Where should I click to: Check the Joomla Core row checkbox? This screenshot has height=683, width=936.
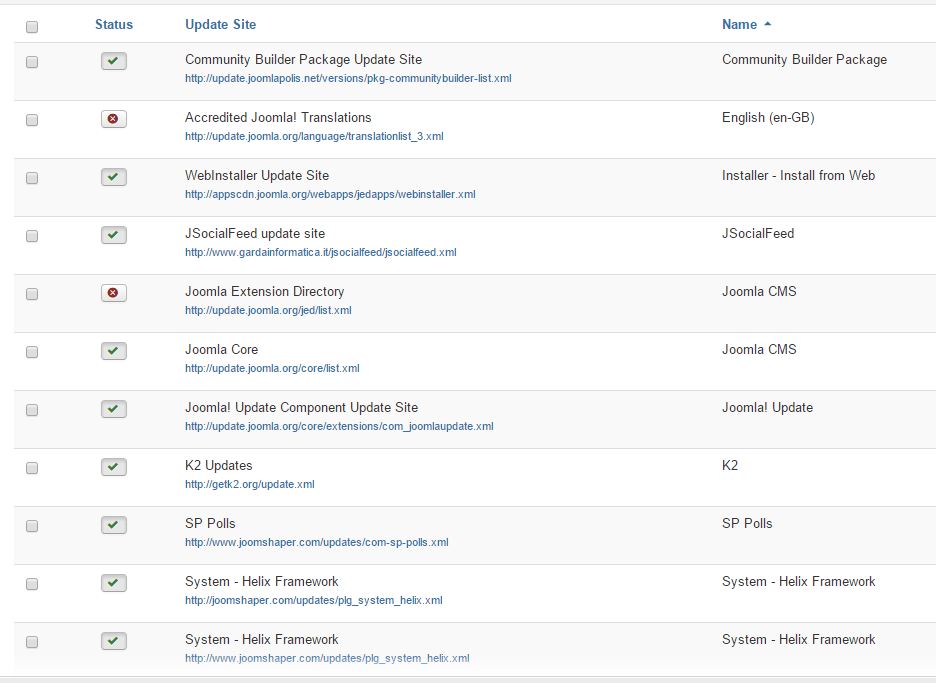pyautogui.click(x=32, y=352)
